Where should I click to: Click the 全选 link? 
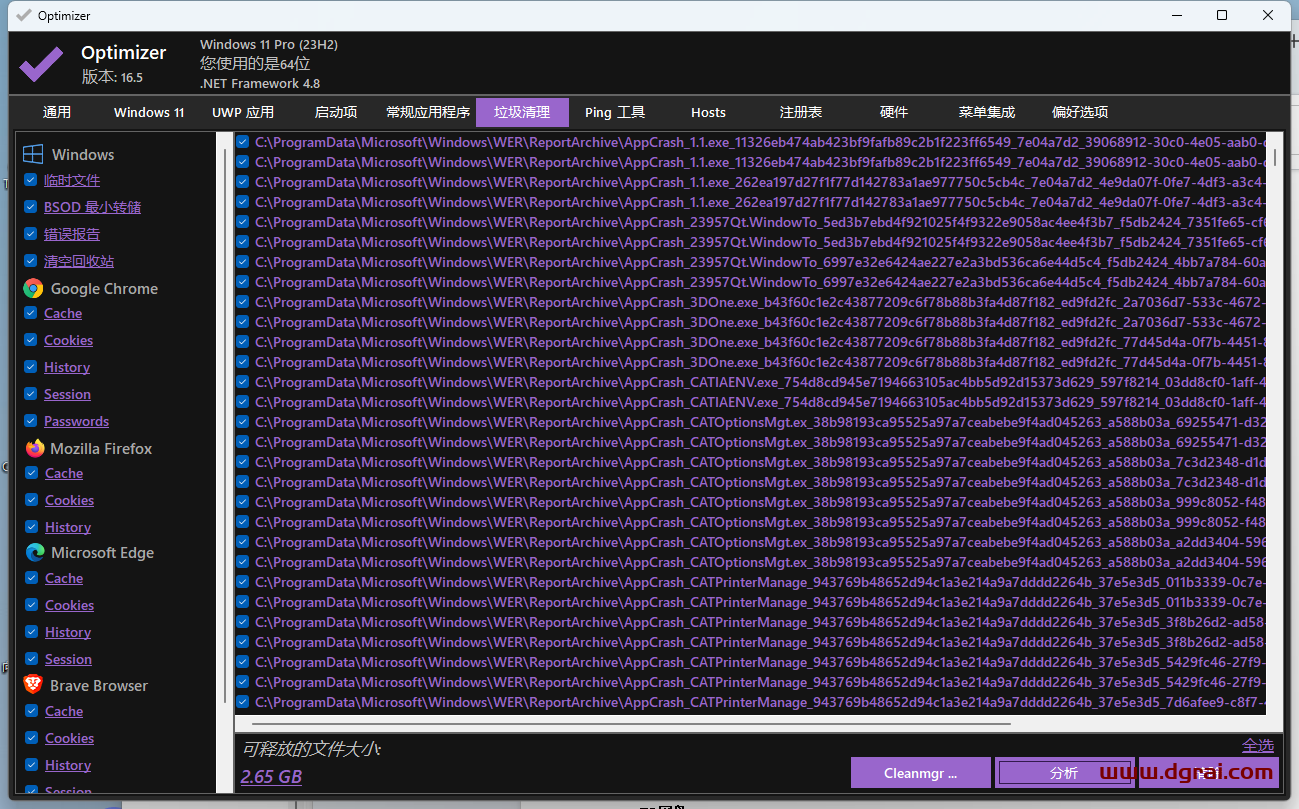tap(1258, 745)
